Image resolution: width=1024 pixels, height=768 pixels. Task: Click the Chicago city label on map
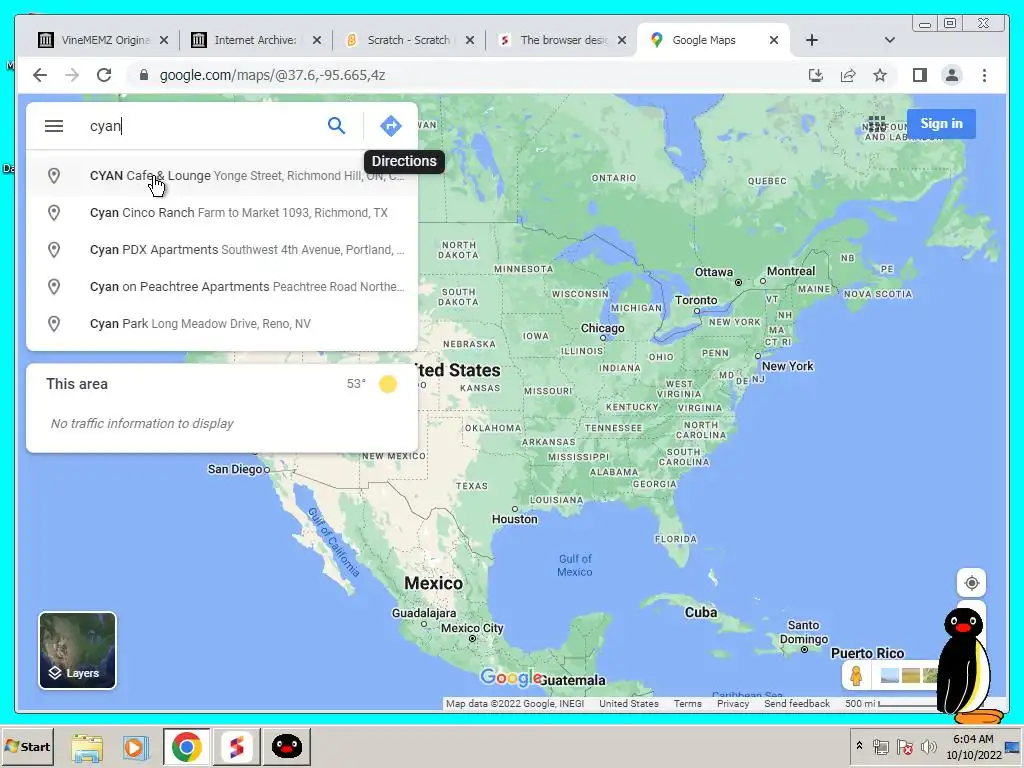pyautogui.click(x=602, y=328)
